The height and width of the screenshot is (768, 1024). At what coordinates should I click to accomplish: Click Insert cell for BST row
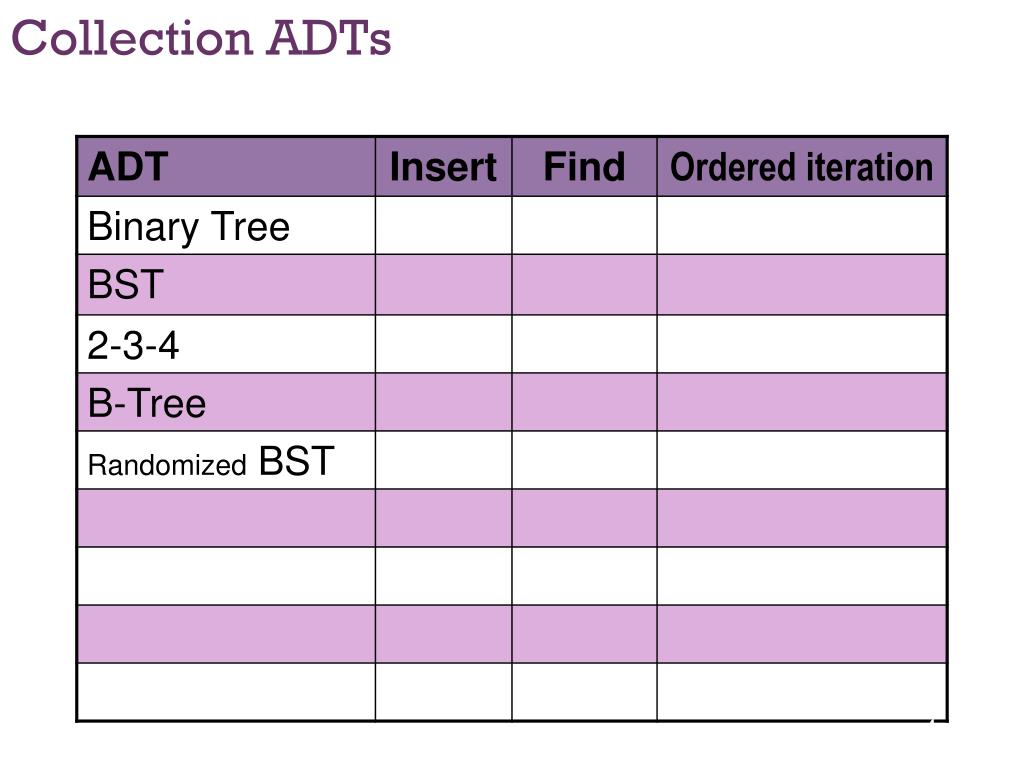(443, 285)
